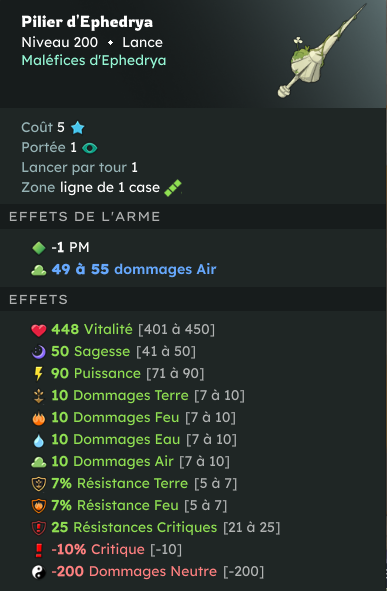Click the blue star action point icon
The height and width of the screenshot is (591, 387).
tap(78, 127)
